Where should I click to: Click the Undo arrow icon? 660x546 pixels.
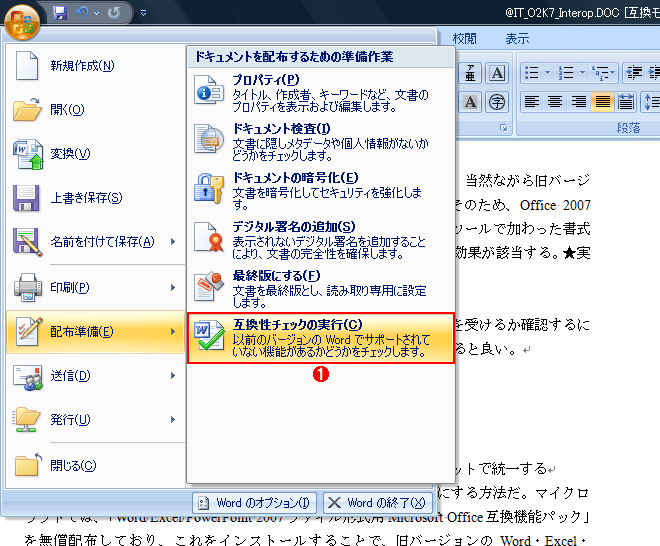point(82,13)
